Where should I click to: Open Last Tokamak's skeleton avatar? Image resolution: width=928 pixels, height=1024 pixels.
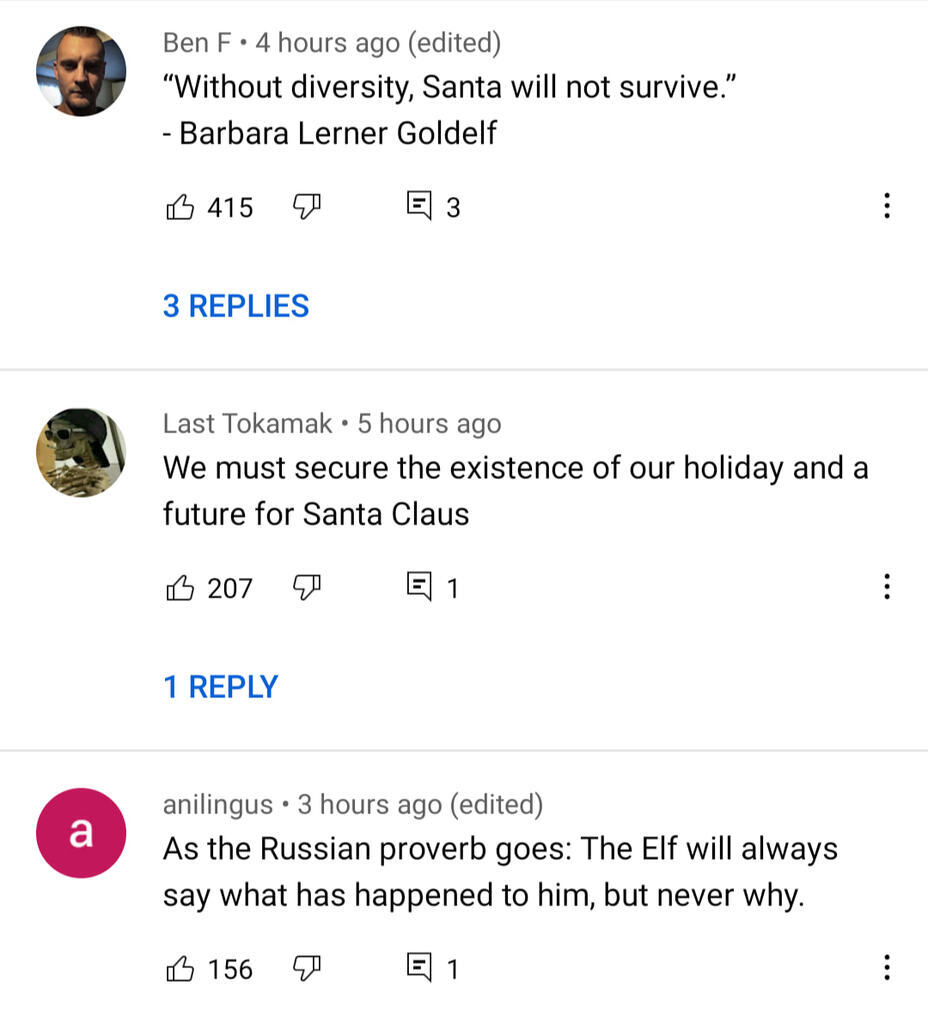(81, 452)
